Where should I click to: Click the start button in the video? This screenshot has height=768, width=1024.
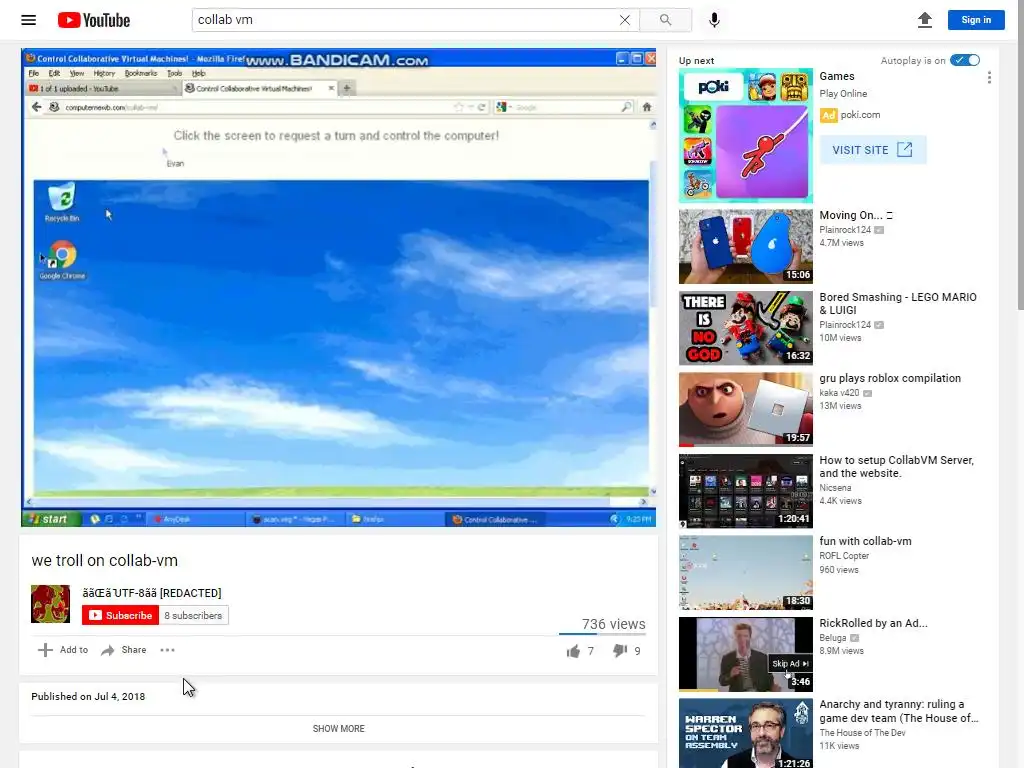[x=51, y=519]
